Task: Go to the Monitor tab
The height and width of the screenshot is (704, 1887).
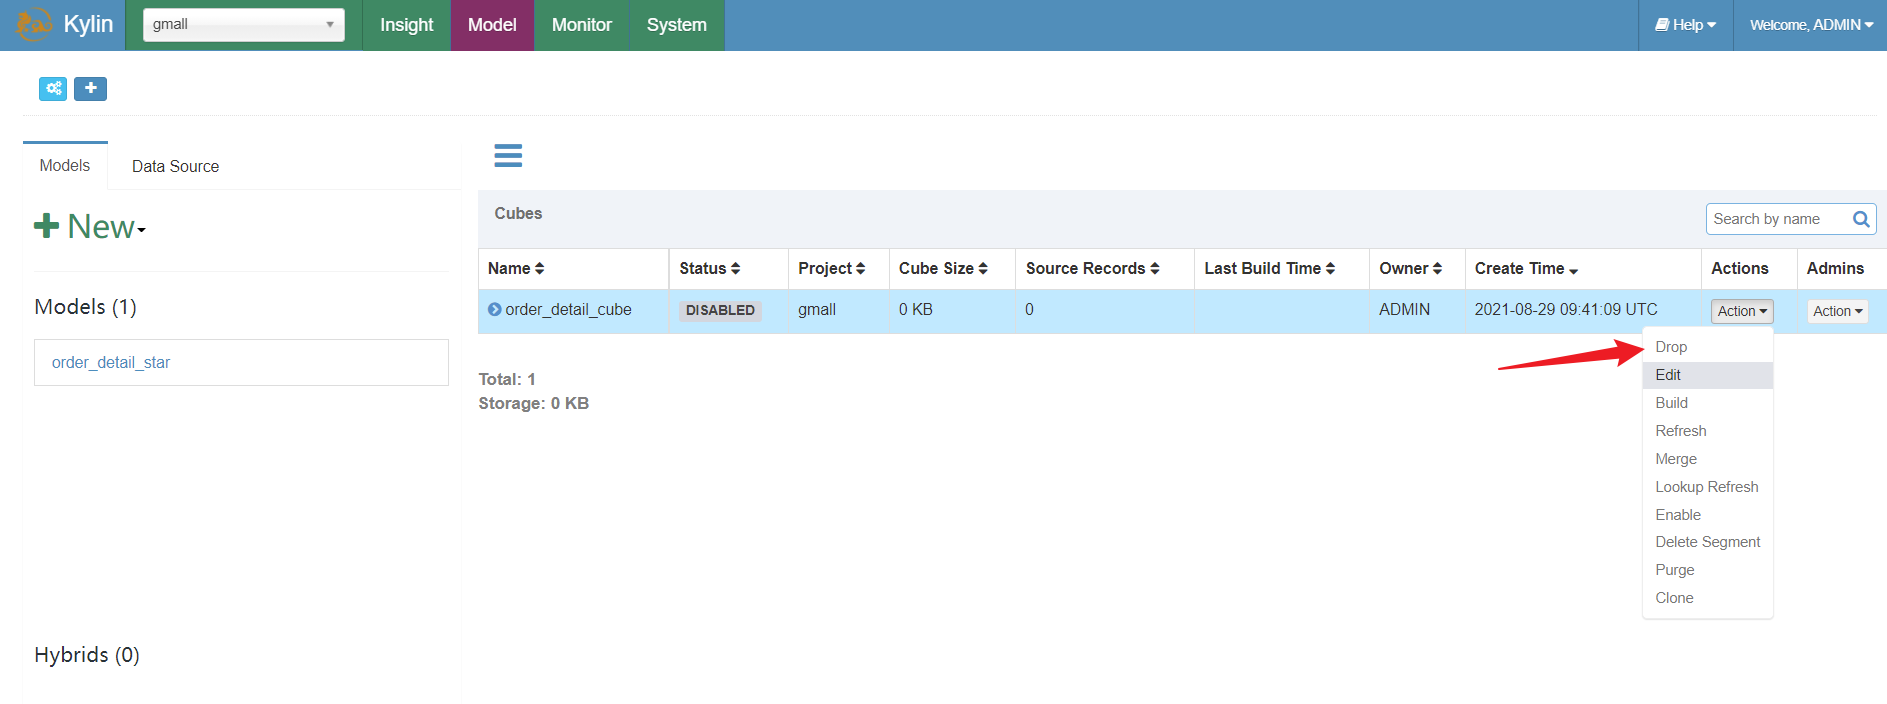Action: [x=581, y=25]
